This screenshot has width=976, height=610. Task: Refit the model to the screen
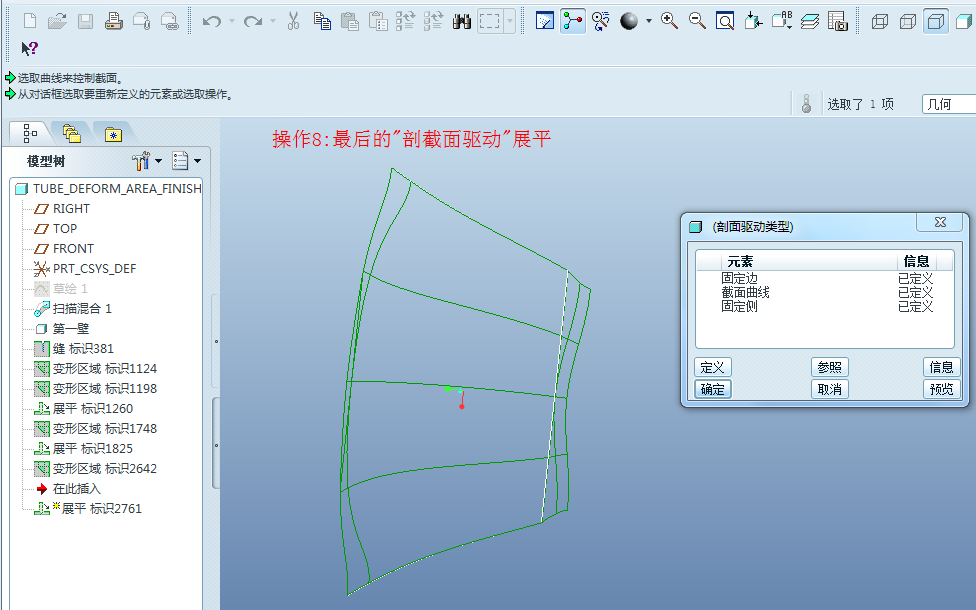[725, 21]
